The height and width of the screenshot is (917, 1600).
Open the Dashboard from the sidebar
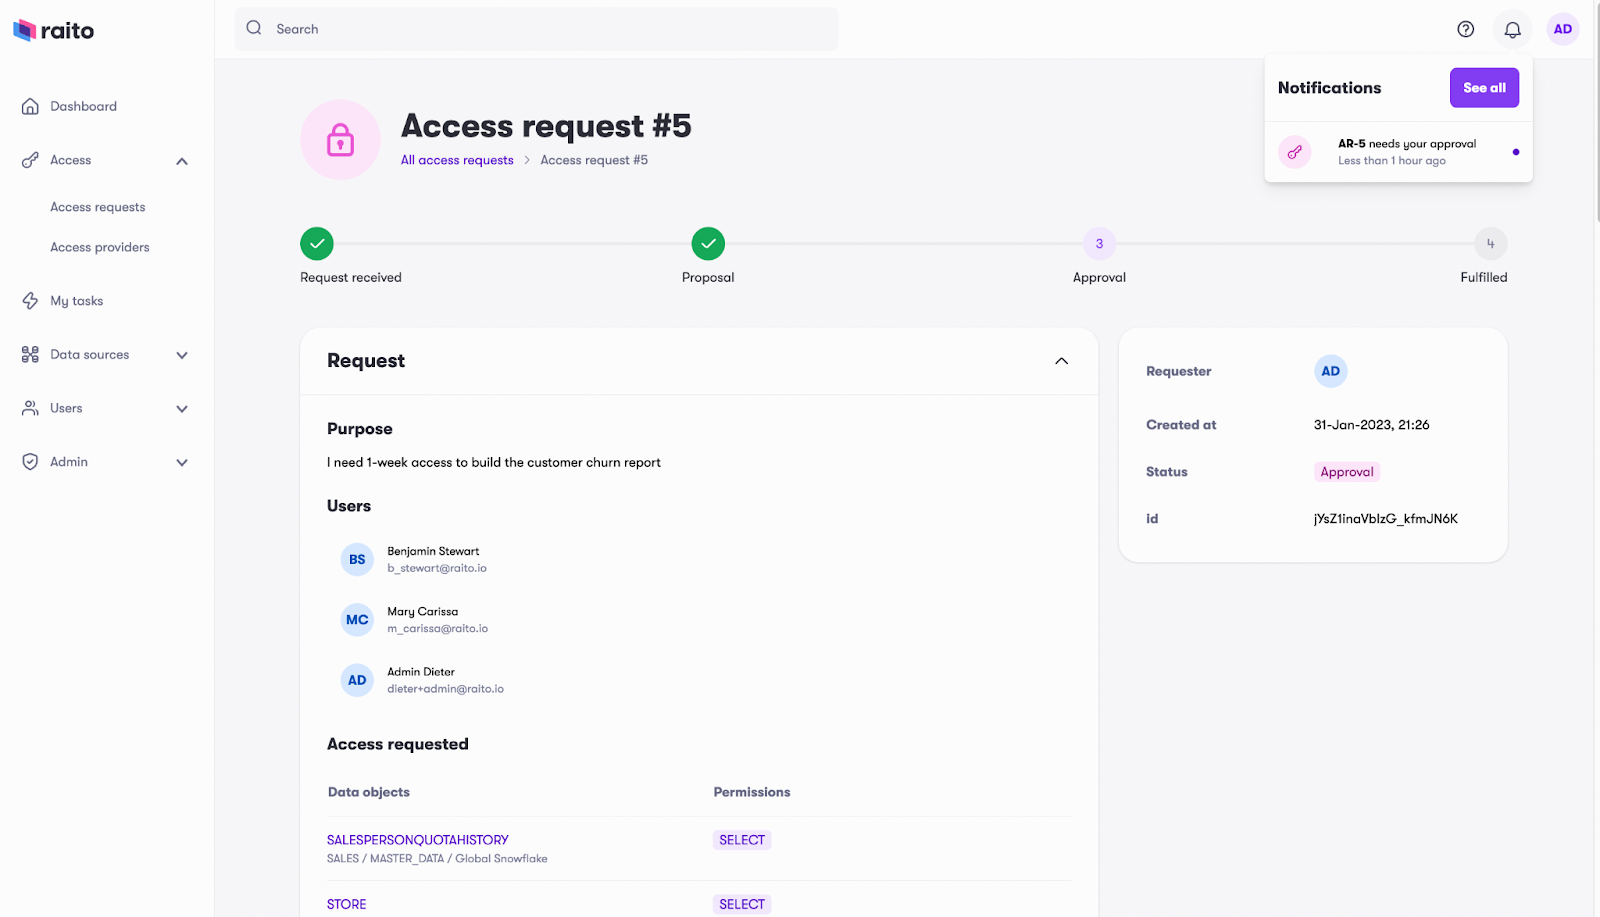83,106
